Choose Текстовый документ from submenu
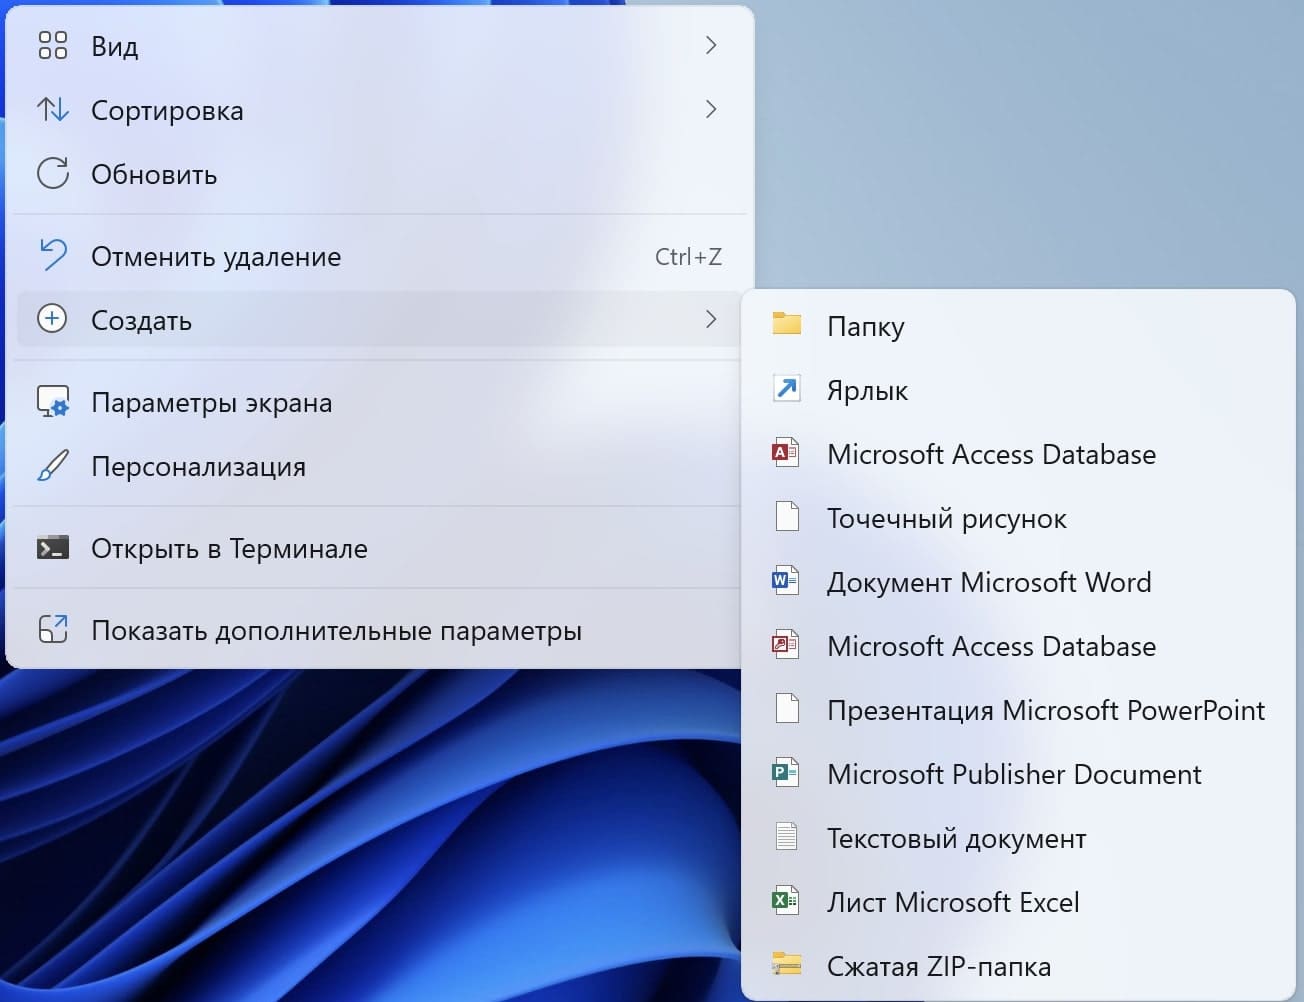 pyautogui.click(x=1018, y=838)
